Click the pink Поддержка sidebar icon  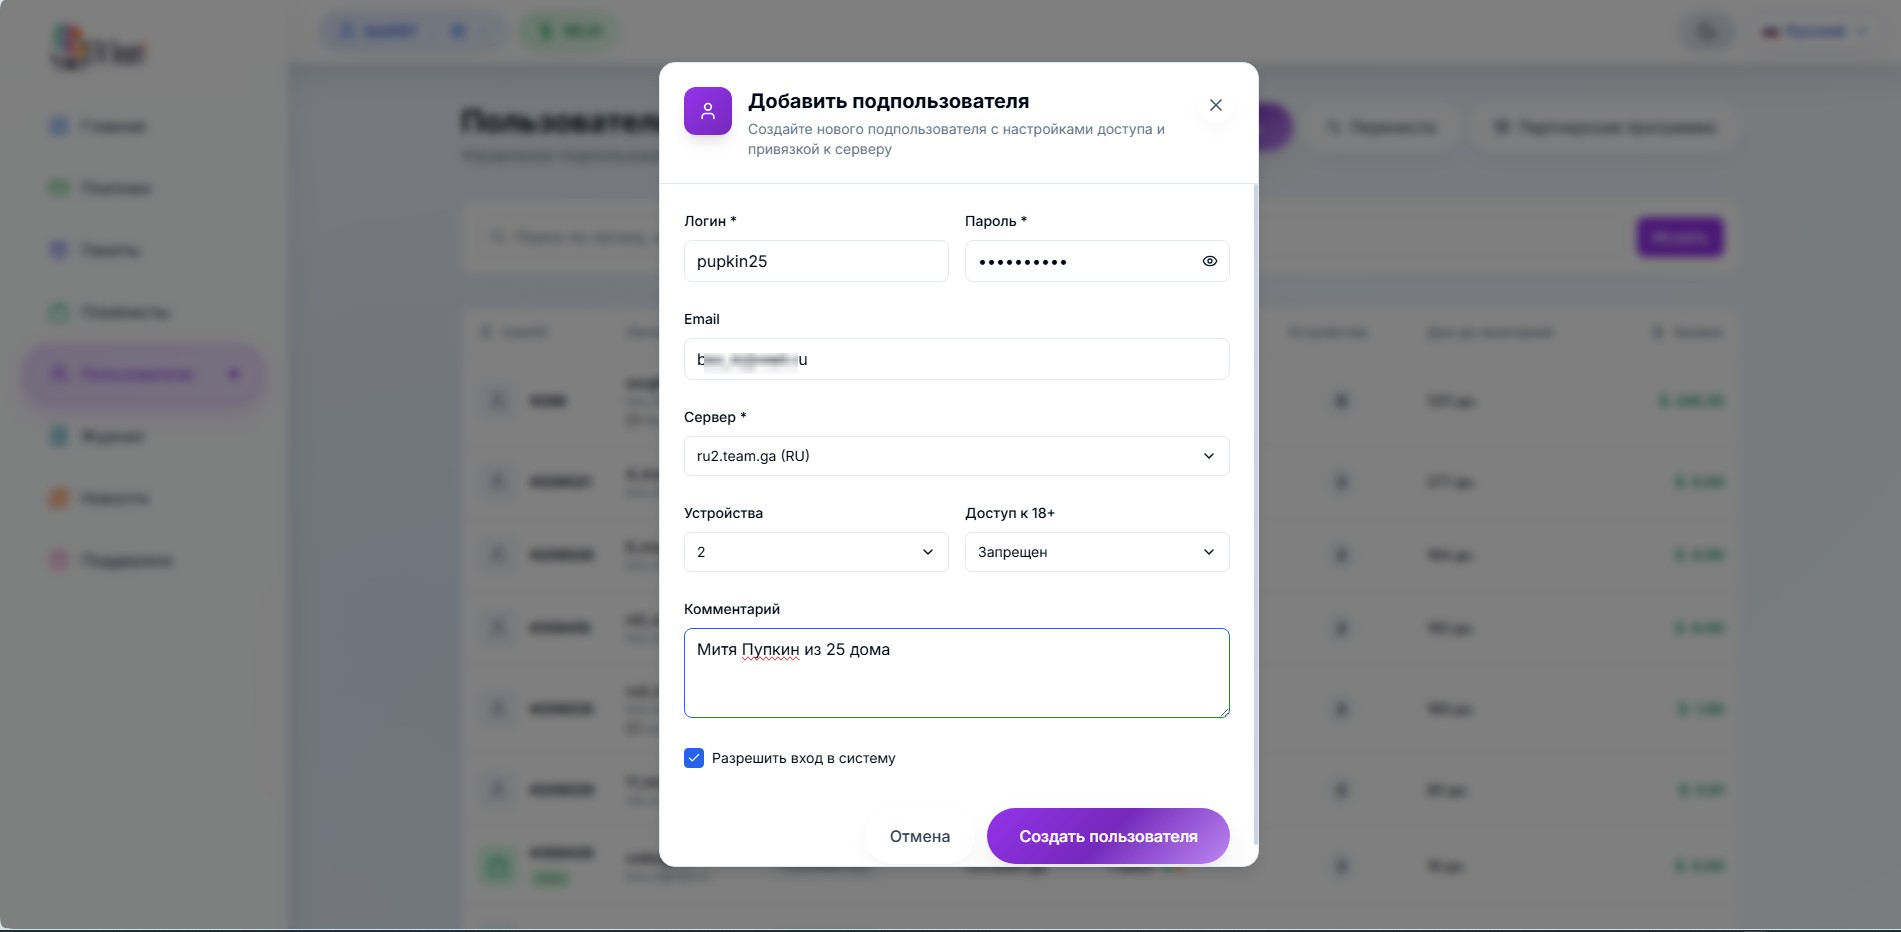coord(59,560)
